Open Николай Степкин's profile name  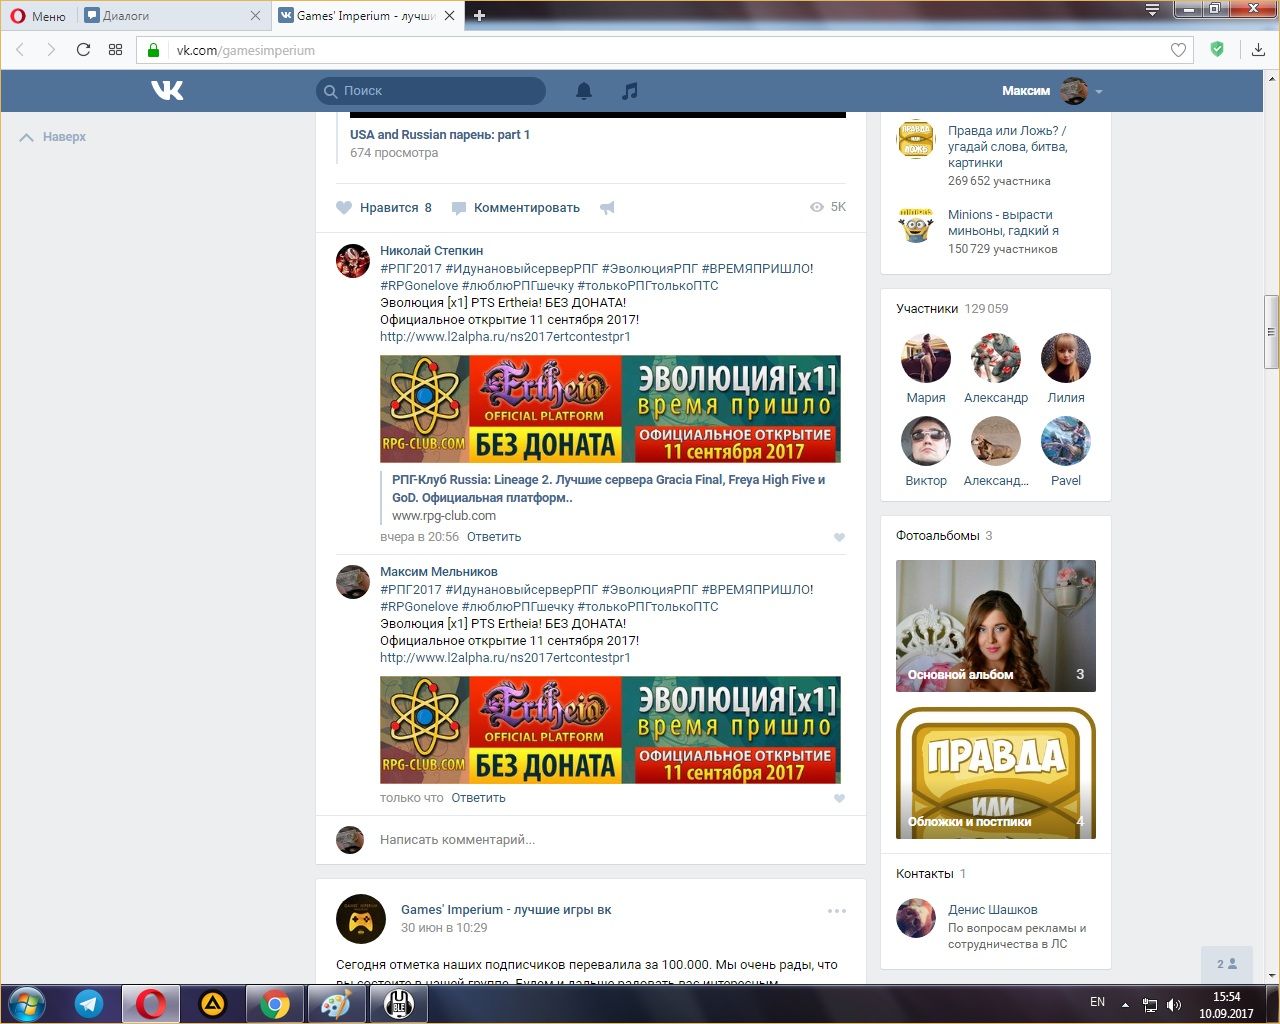point(431,251)
